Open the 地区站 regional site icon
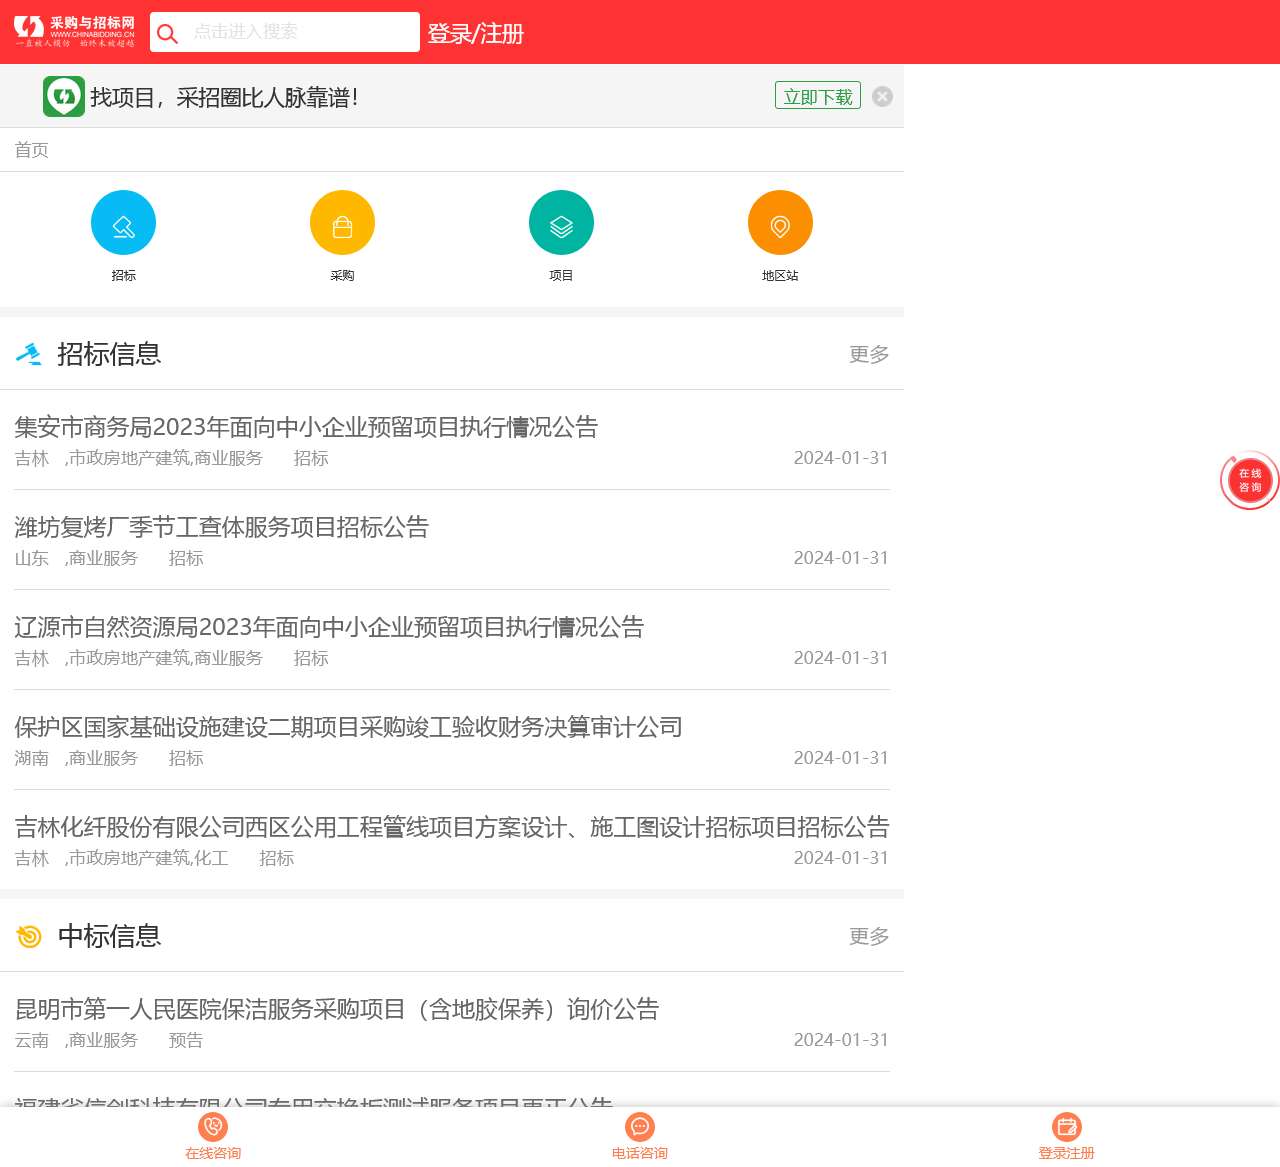The image size is (1280, 1167). [x=780, y=222]
